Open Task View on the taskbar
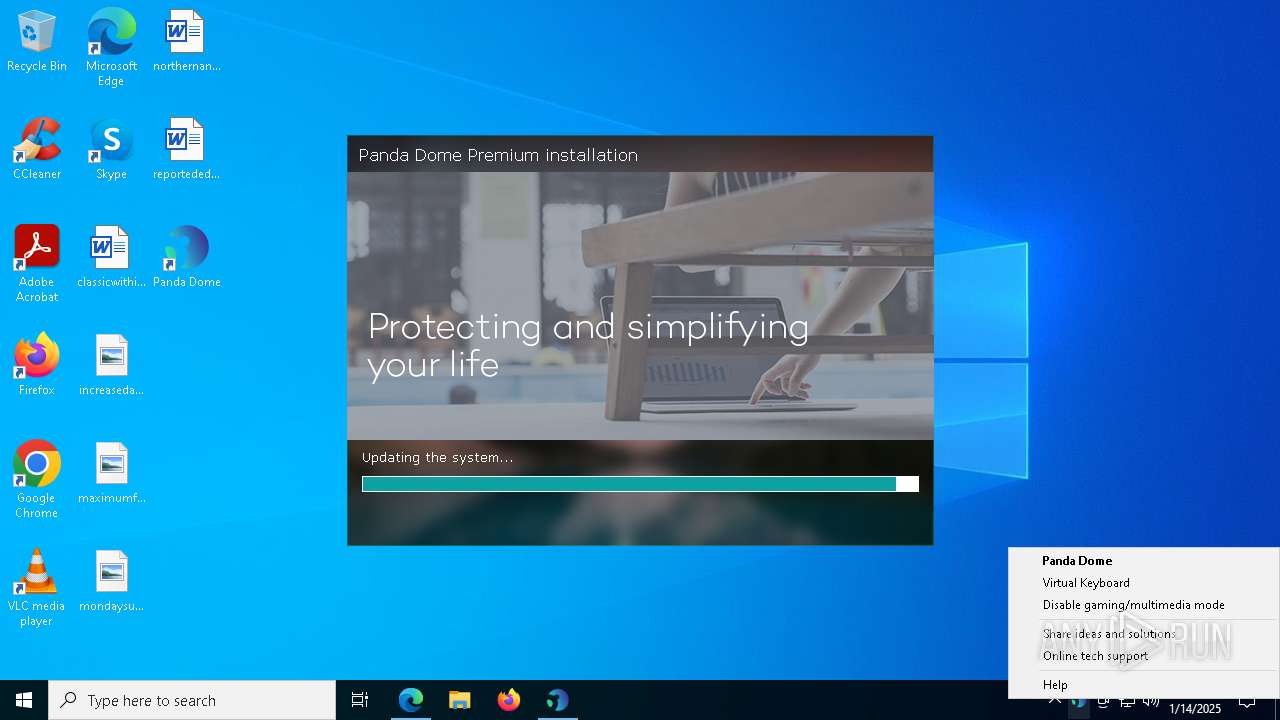 point(360,700)
